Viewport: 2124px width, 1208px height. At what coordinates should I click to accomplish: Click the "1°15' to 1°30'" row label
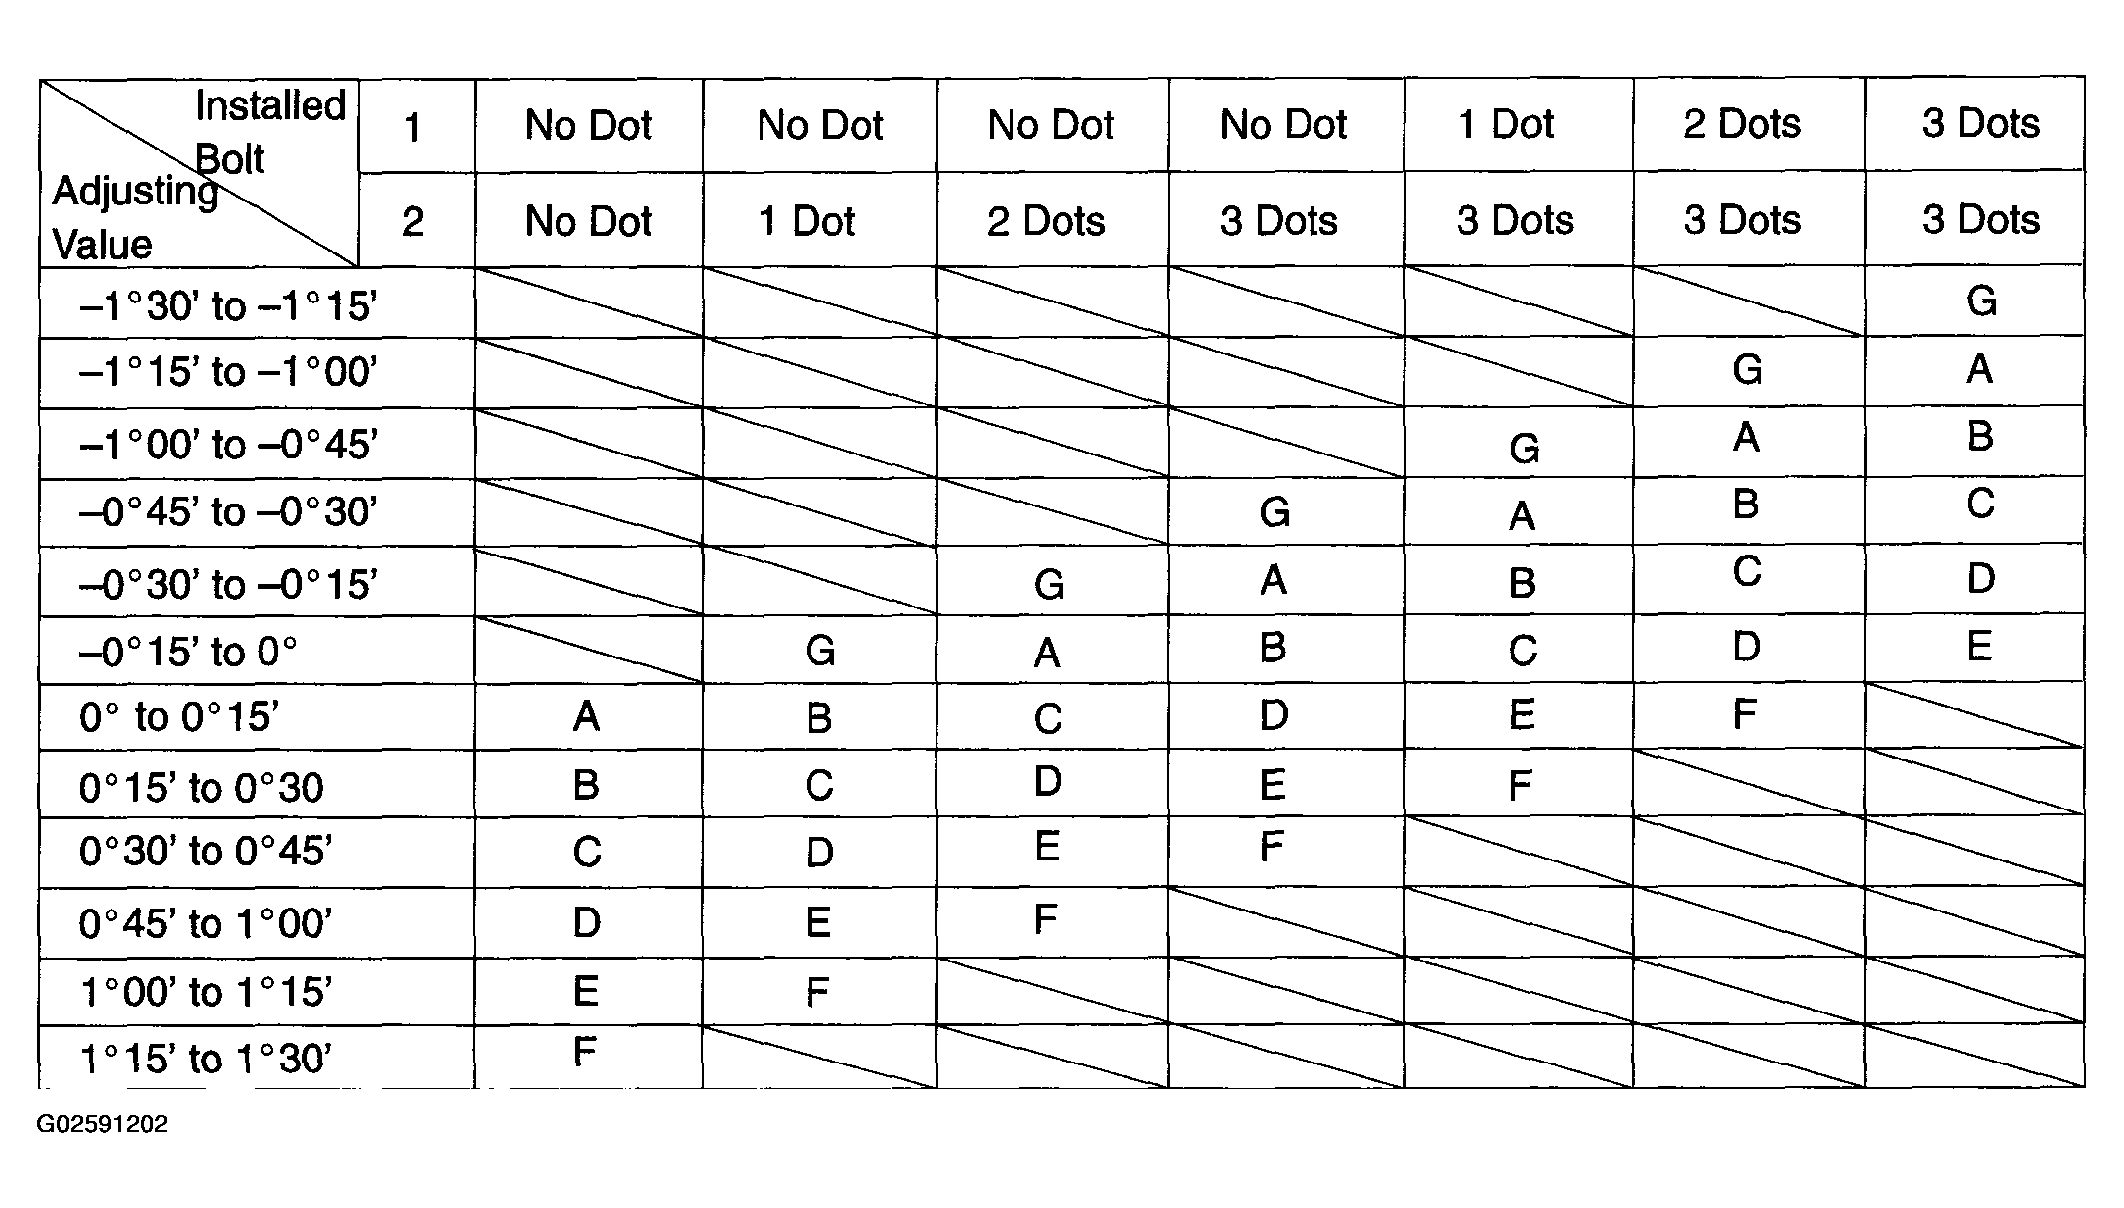[205, 1058]
